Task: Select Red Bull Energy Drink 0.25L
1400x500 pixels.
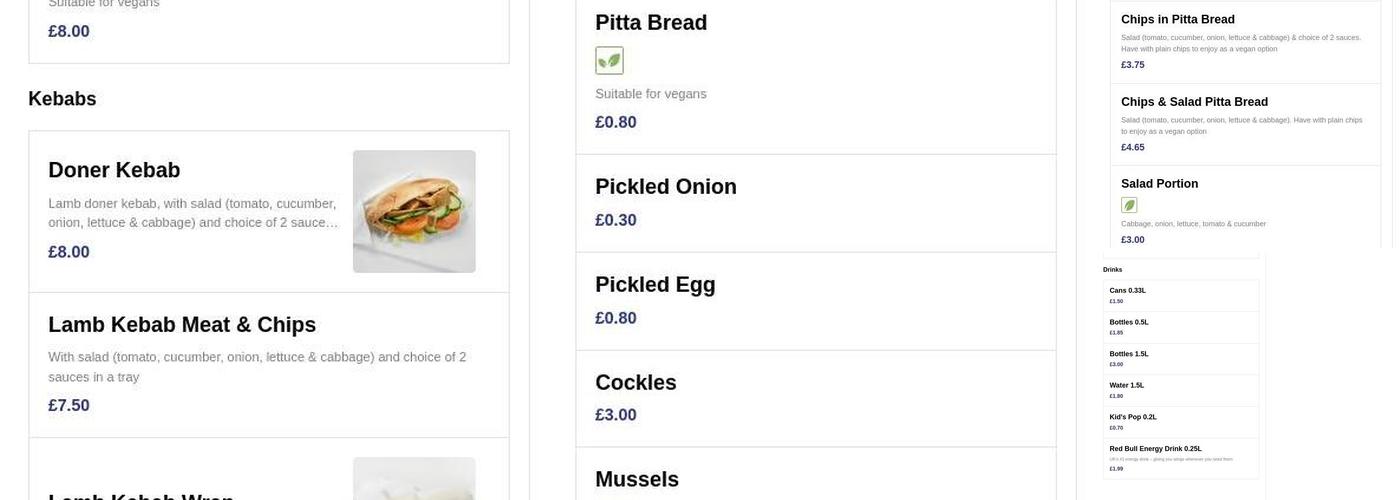Action: pos(1155,449)
